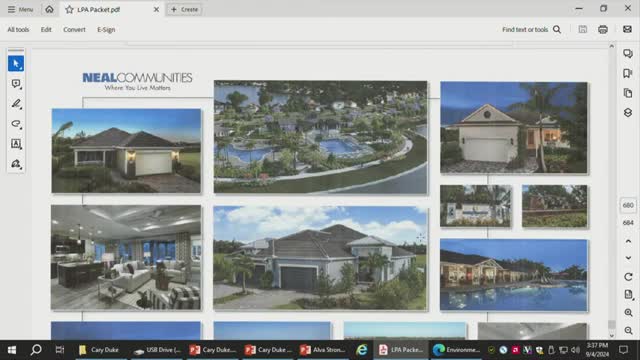Pick the Draw freeform loop tool
640x360 pixels.
[x=16, y=124]
